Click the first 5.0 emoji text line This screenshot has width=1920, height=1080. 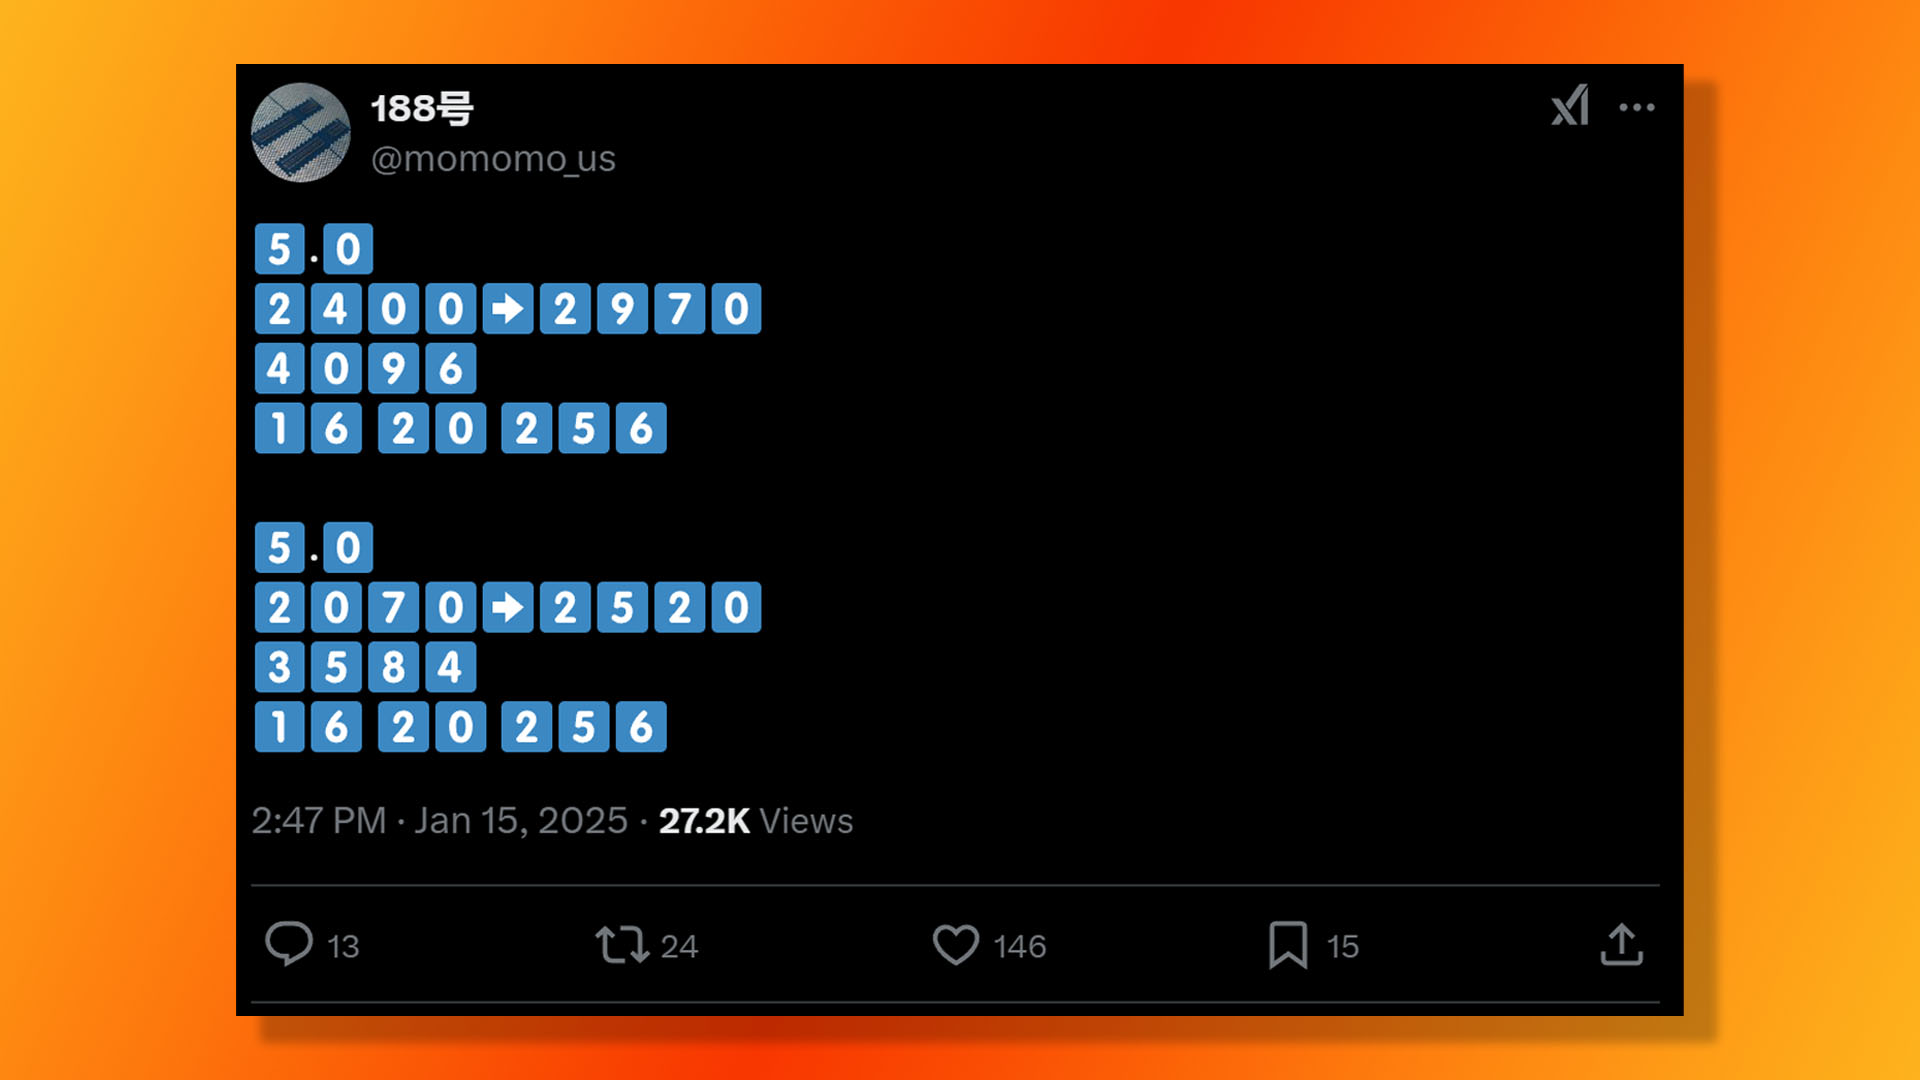tap(314, 249)
